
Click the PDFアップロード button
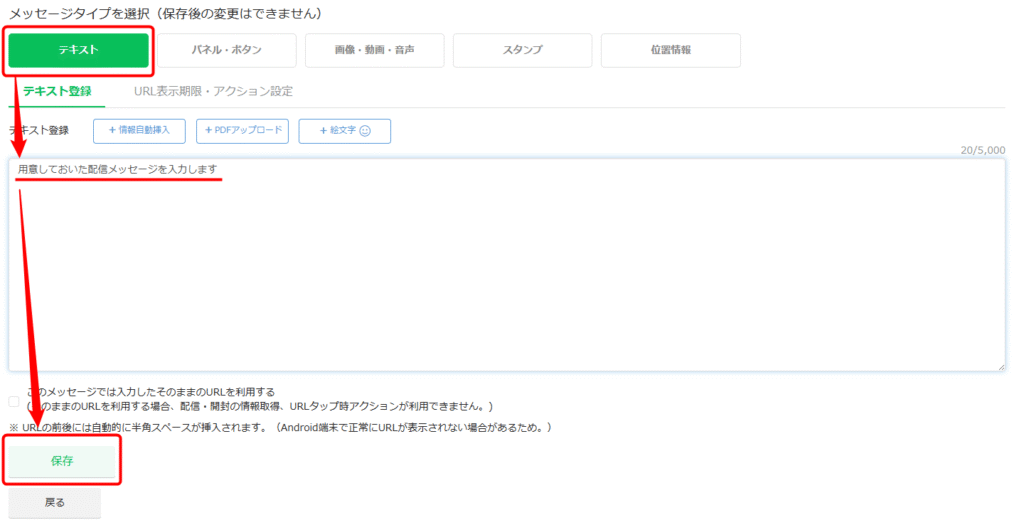242,131
